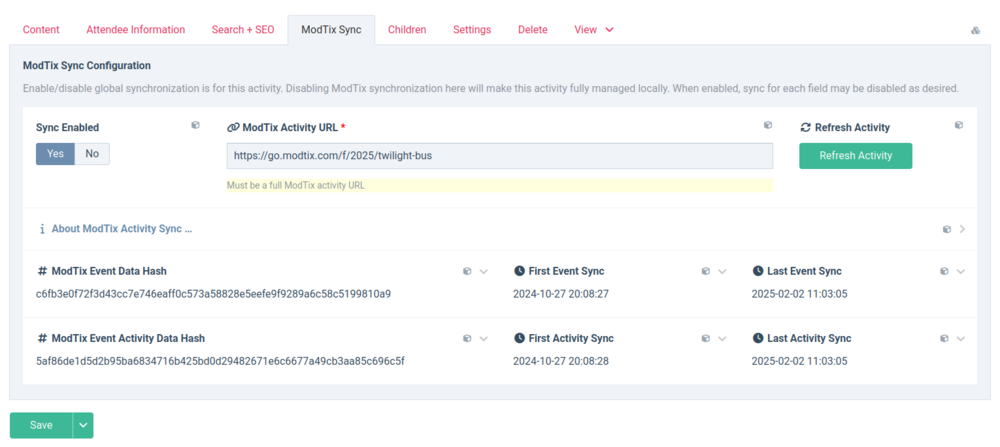Open the Search + SEO tab
Screen dimensions: 1000x447
tap(242, 30)
